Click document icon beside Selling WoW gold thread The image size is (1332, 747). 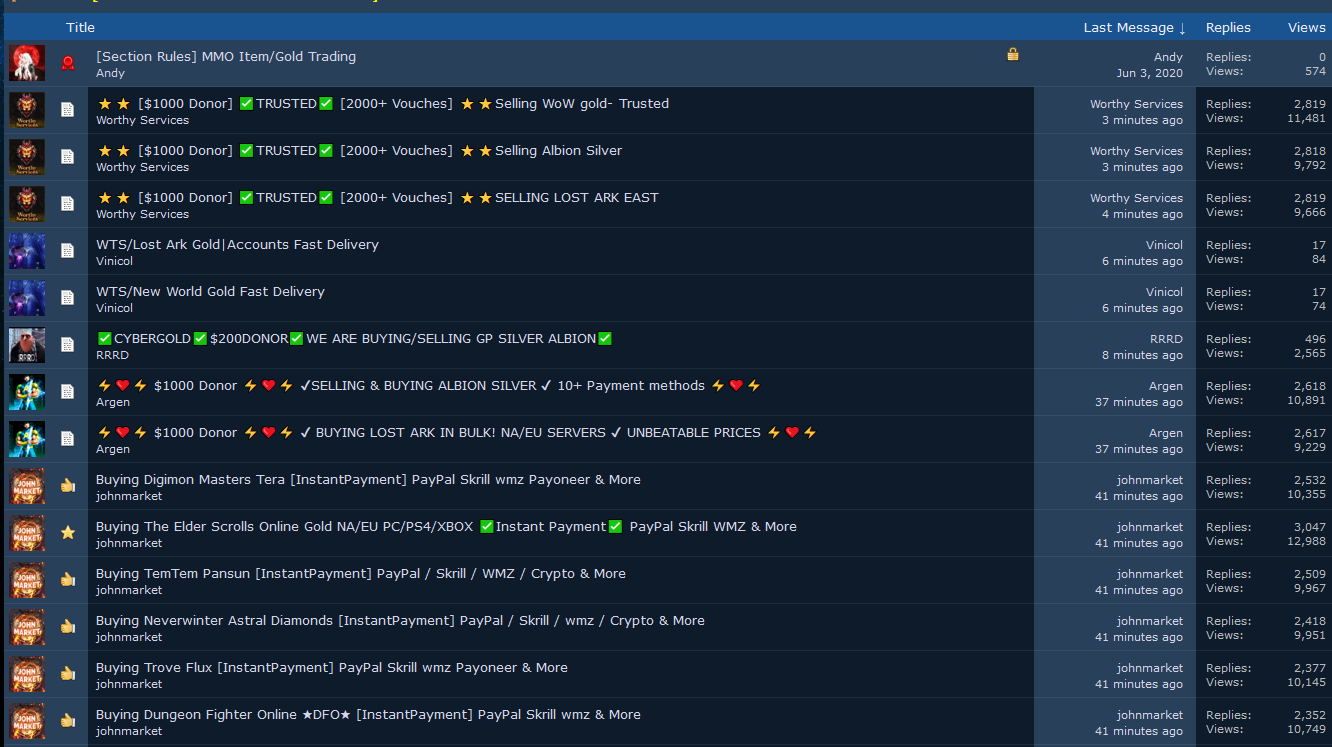click(x=68, y=110)
